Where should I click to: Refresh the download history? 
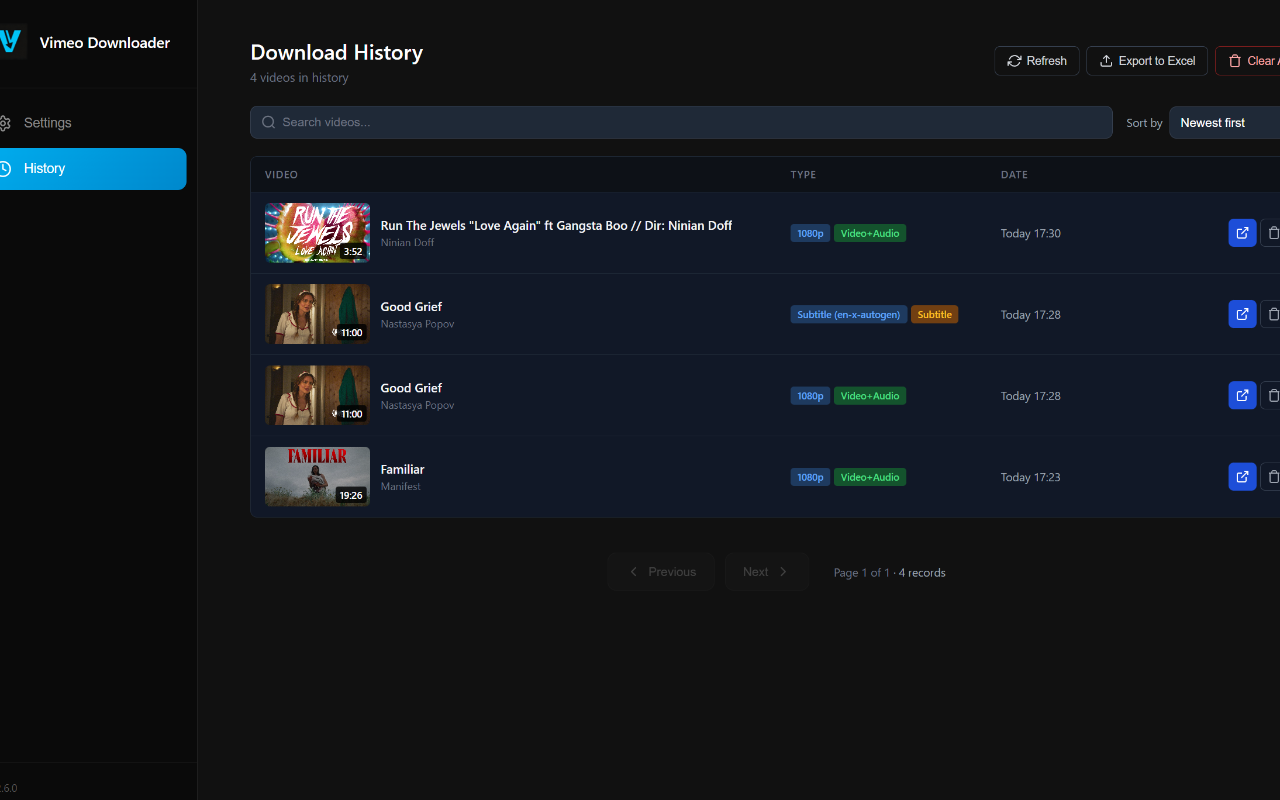click(x=1037, y=61)
